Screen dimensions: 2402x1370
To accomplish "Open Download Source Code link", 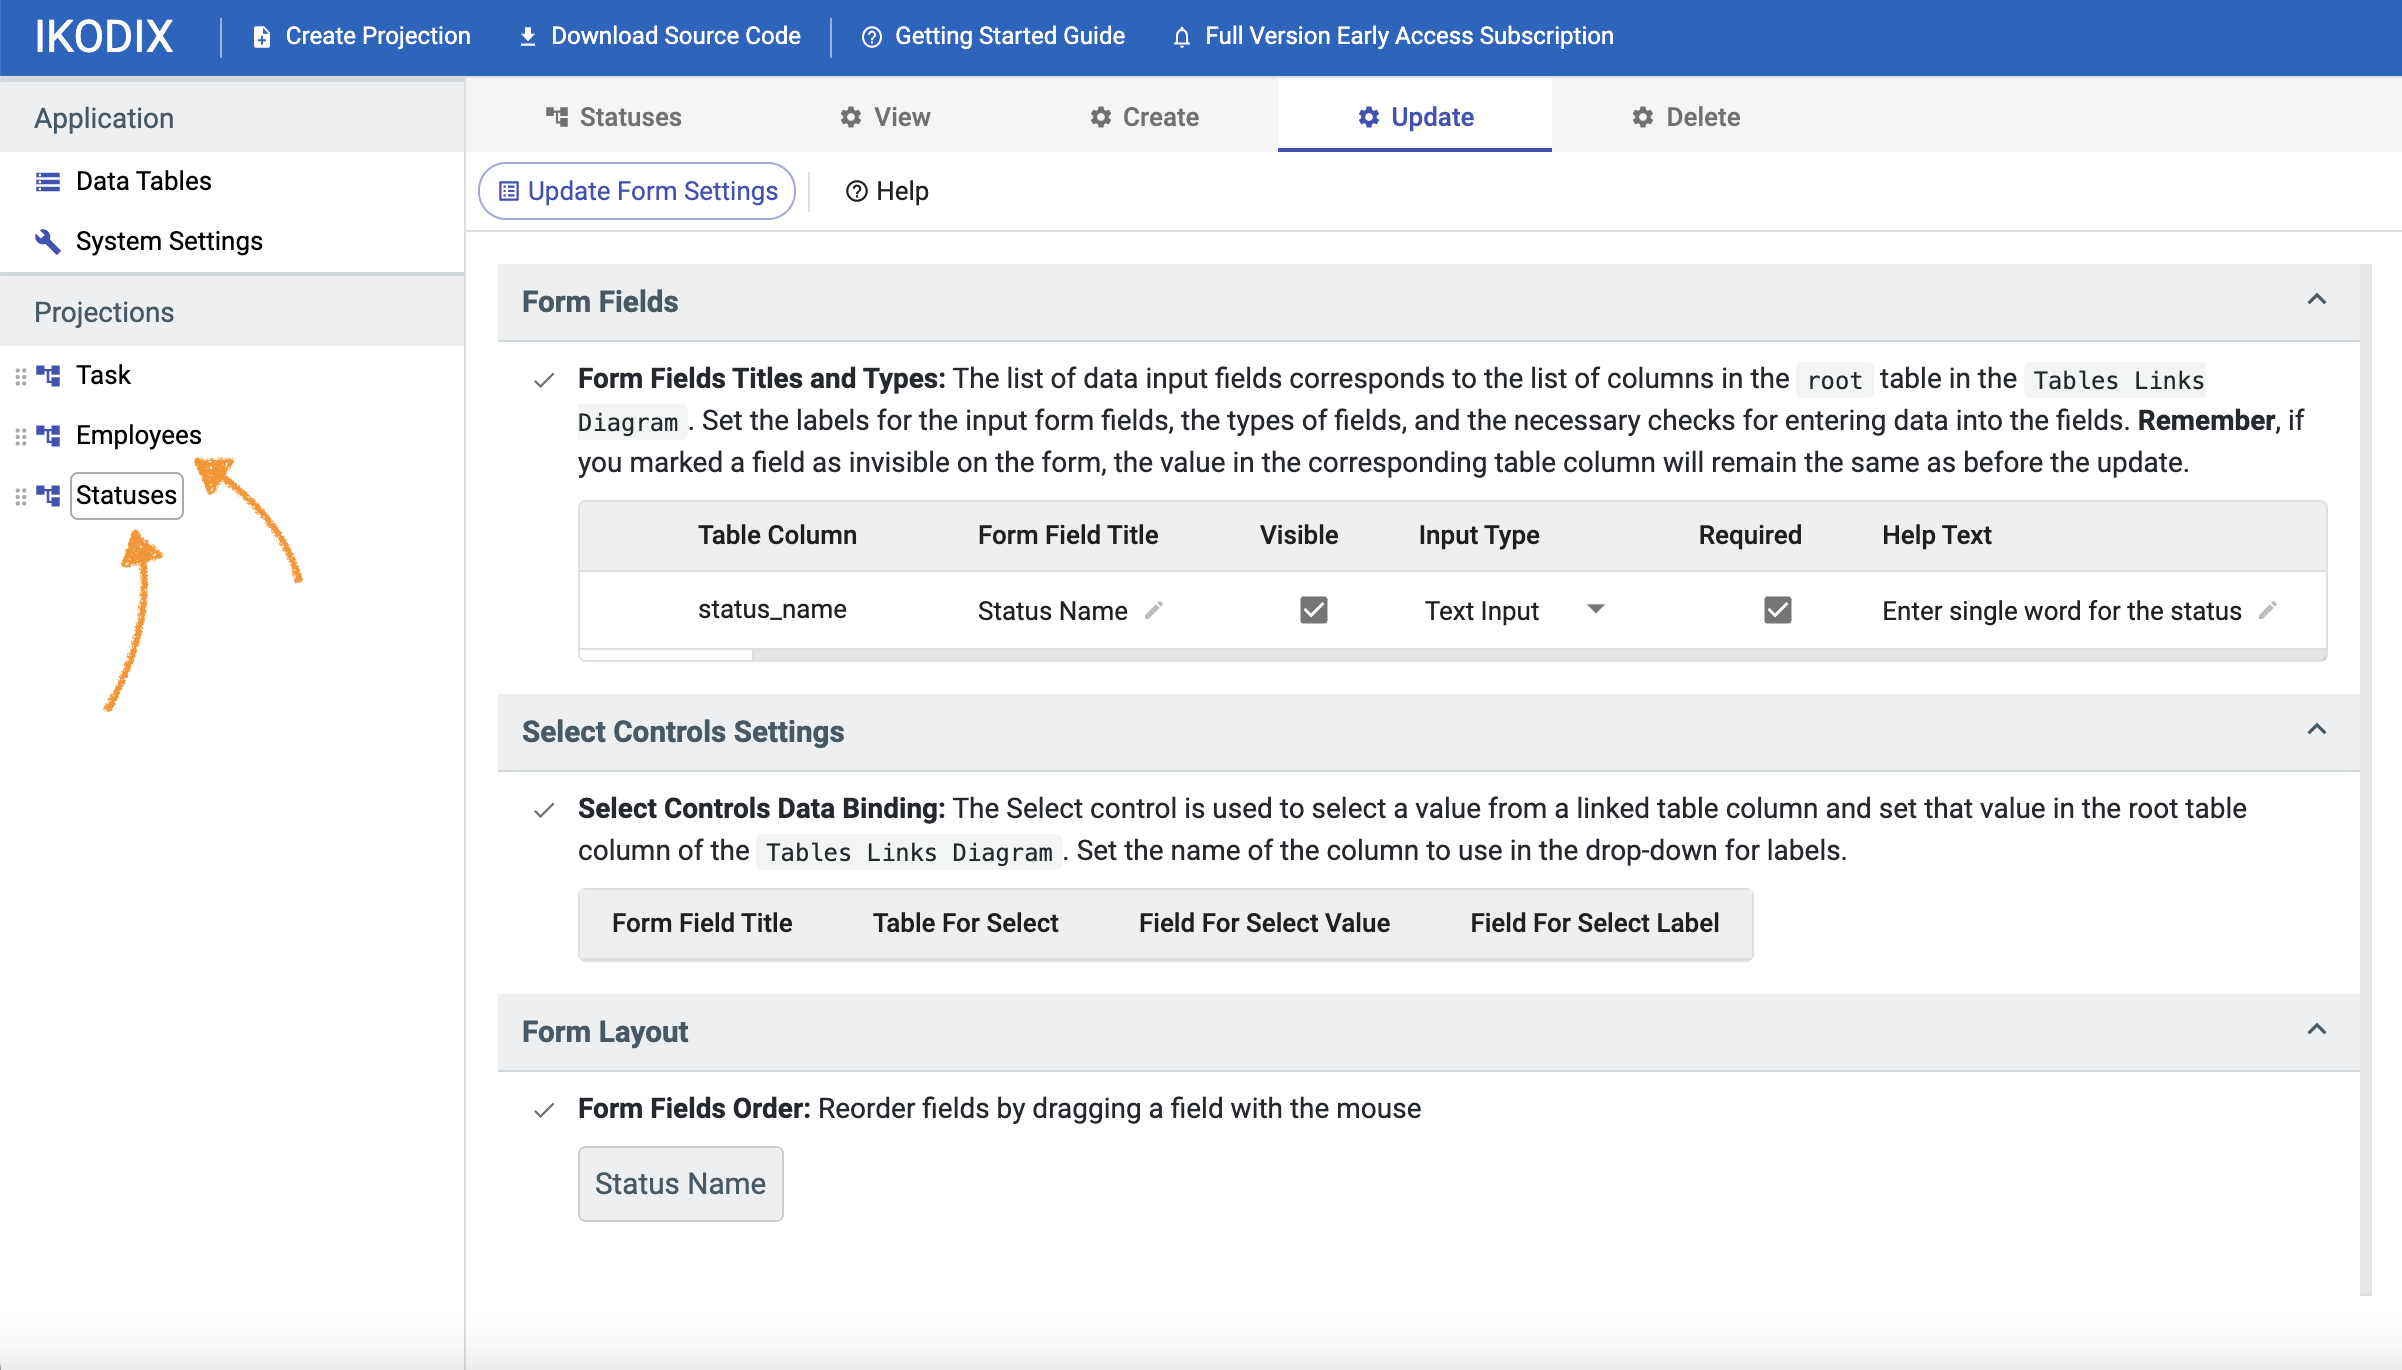I will pyautogui.click(x=660, y=36).
